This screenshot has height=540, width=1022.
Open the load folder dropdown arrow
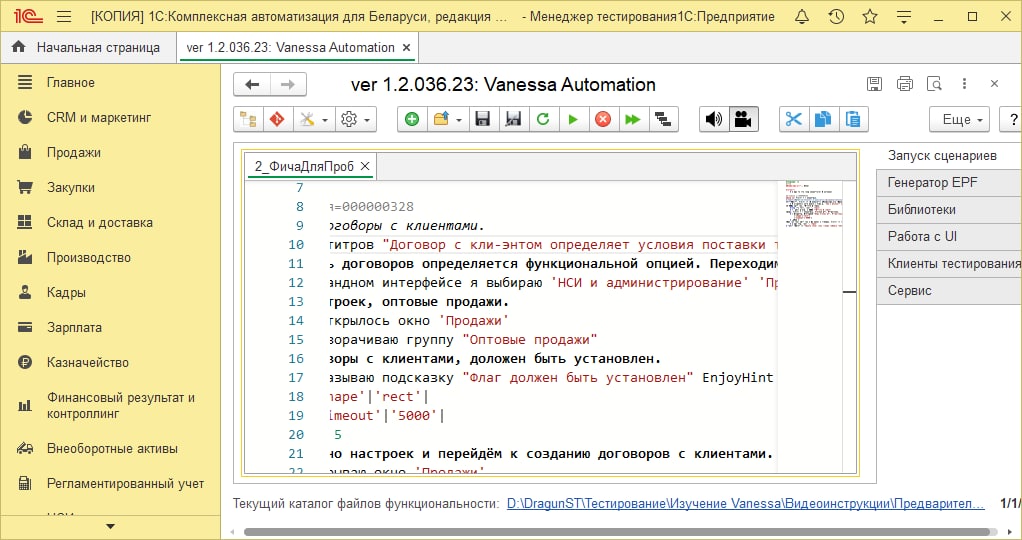[459, 120]
